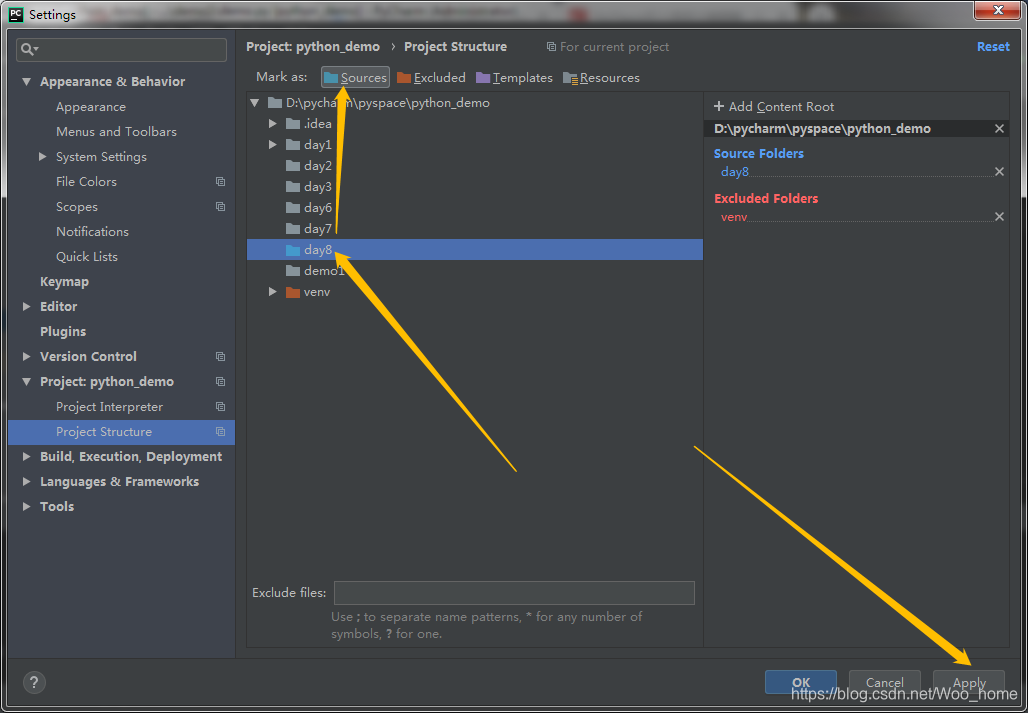The height and width of the screenshot is (713, 1028).
Task: Open Menus and Toolbars settings
Action: click(116, 132)
